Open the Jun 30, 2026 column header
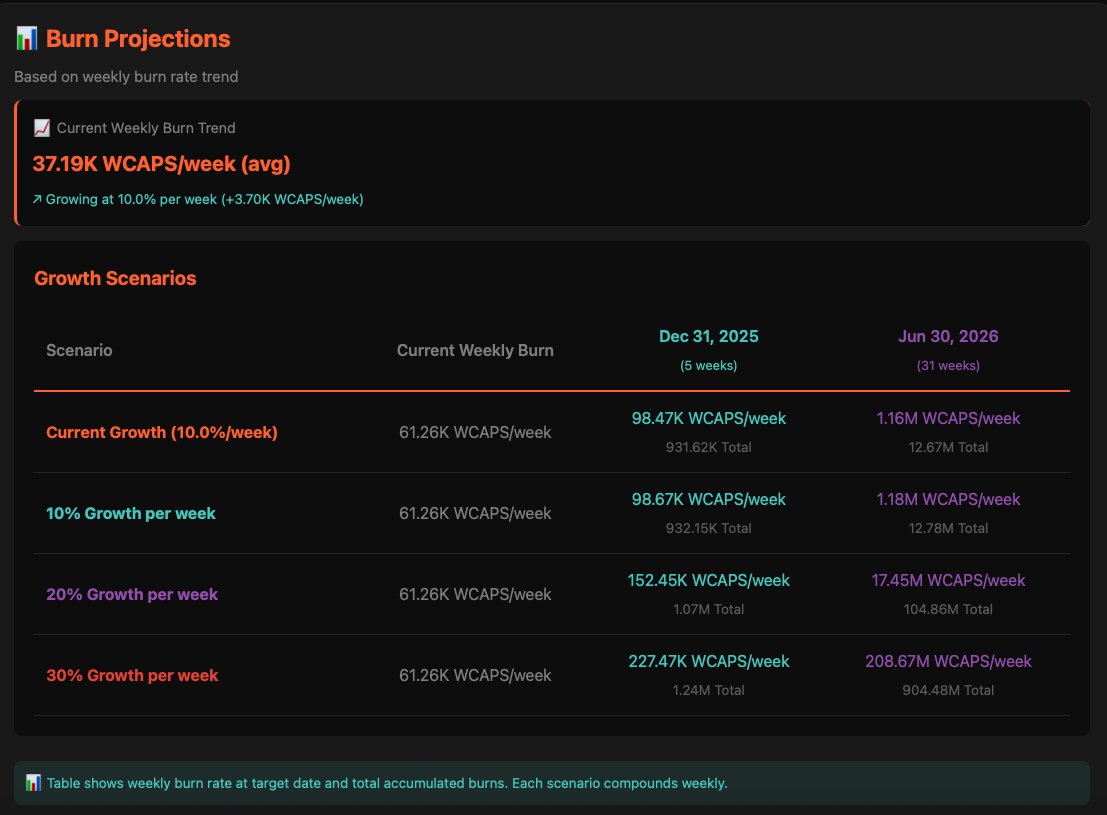1107x815 pixels. pyautogui.click(x=947, y=337)
